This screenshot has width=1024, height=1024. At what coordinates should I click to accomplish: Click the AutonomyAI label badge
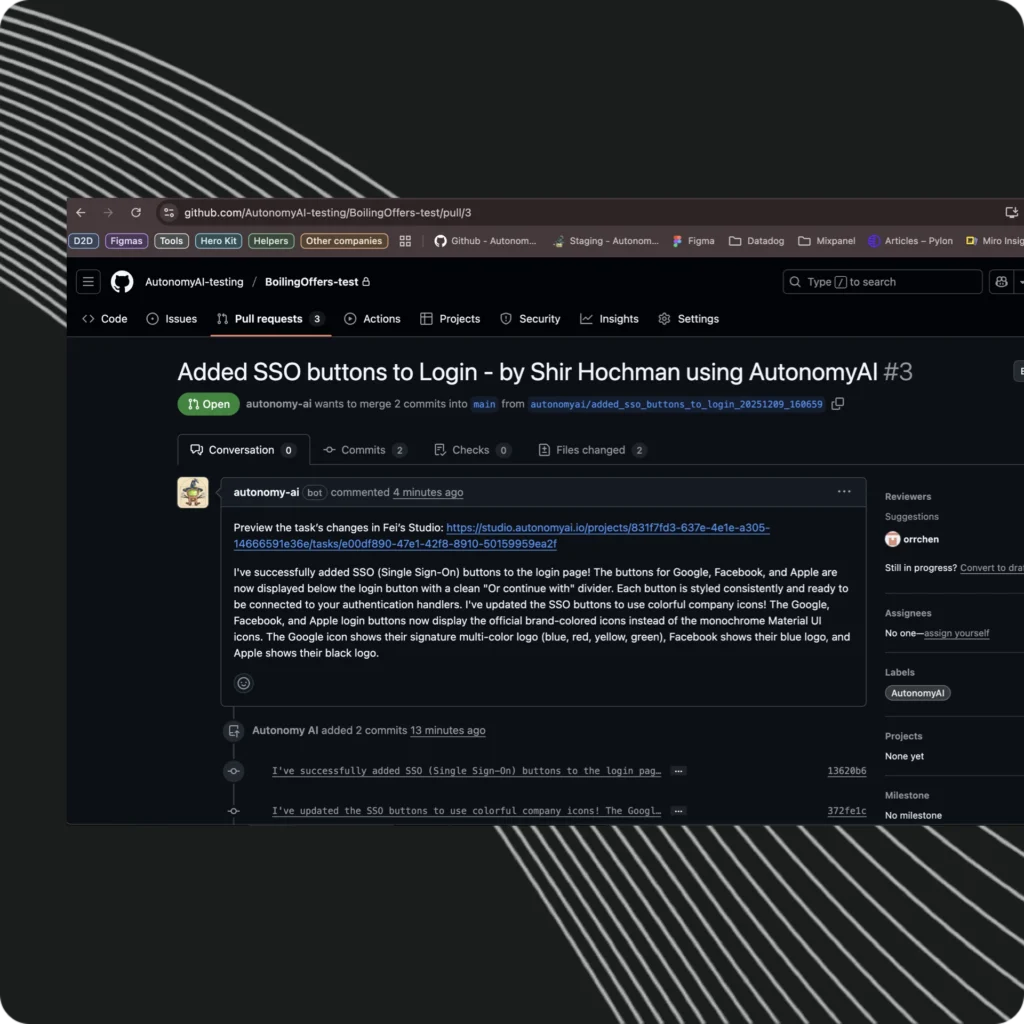click(x=918, y=693)
